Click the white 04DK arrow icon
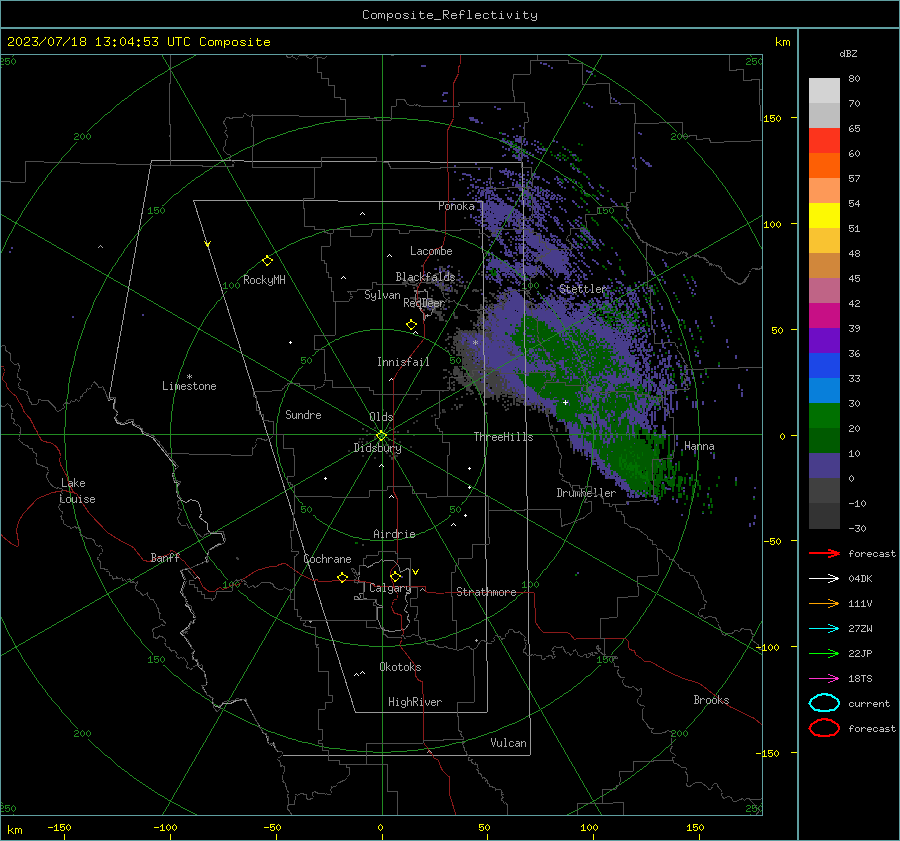The height and width of the screenshot is (841, 900). point(824,579)
